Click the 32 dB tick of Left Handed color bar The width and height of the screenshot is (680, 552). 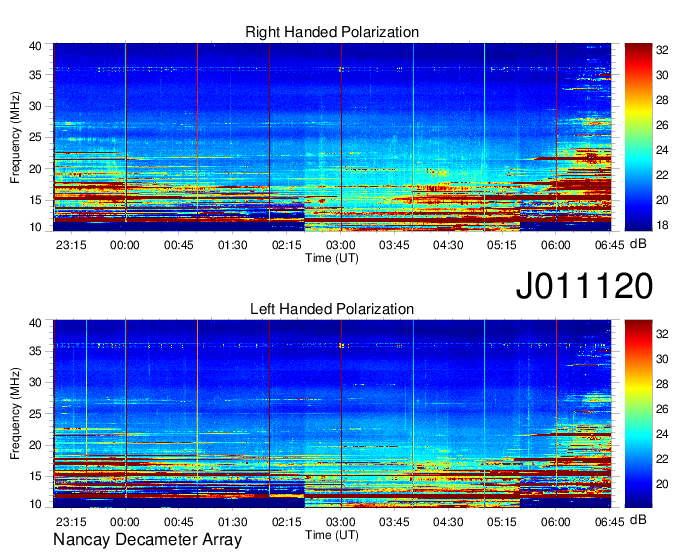[662, 334]
